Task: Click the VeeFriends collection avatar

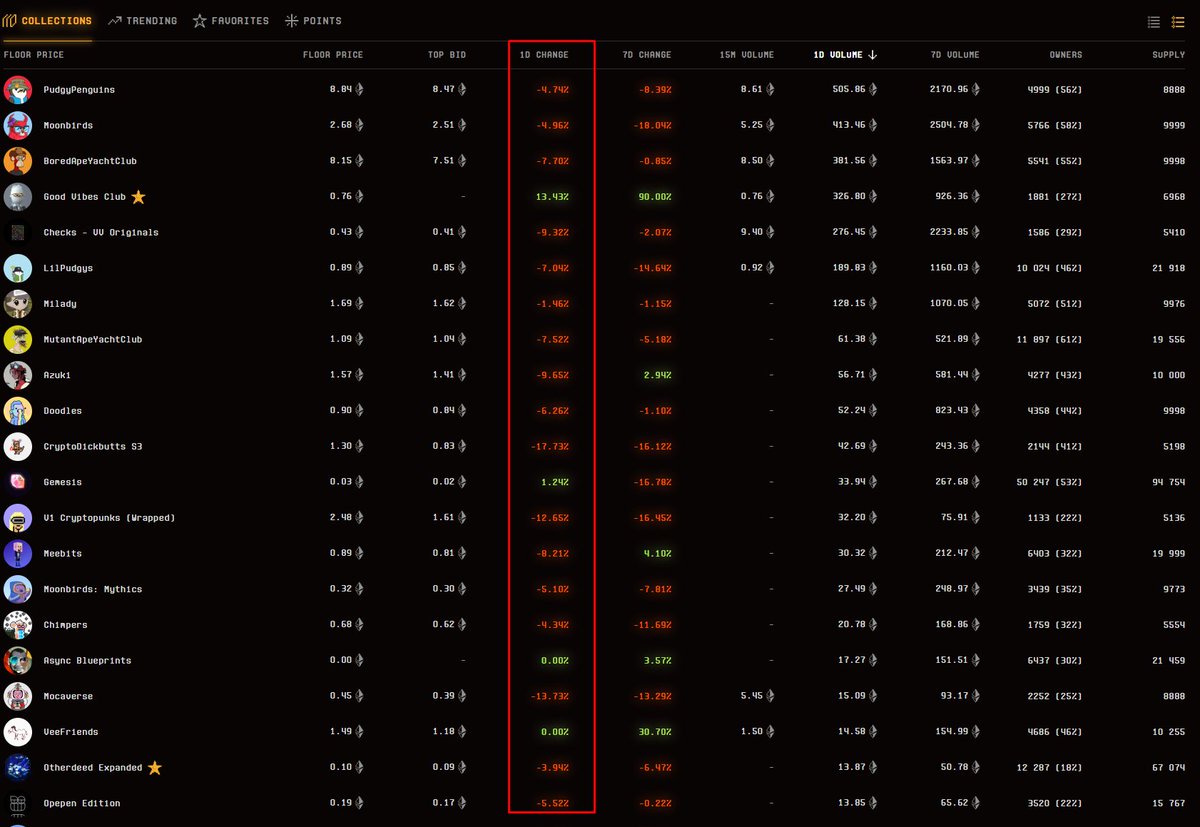Action: coord(18,732)
